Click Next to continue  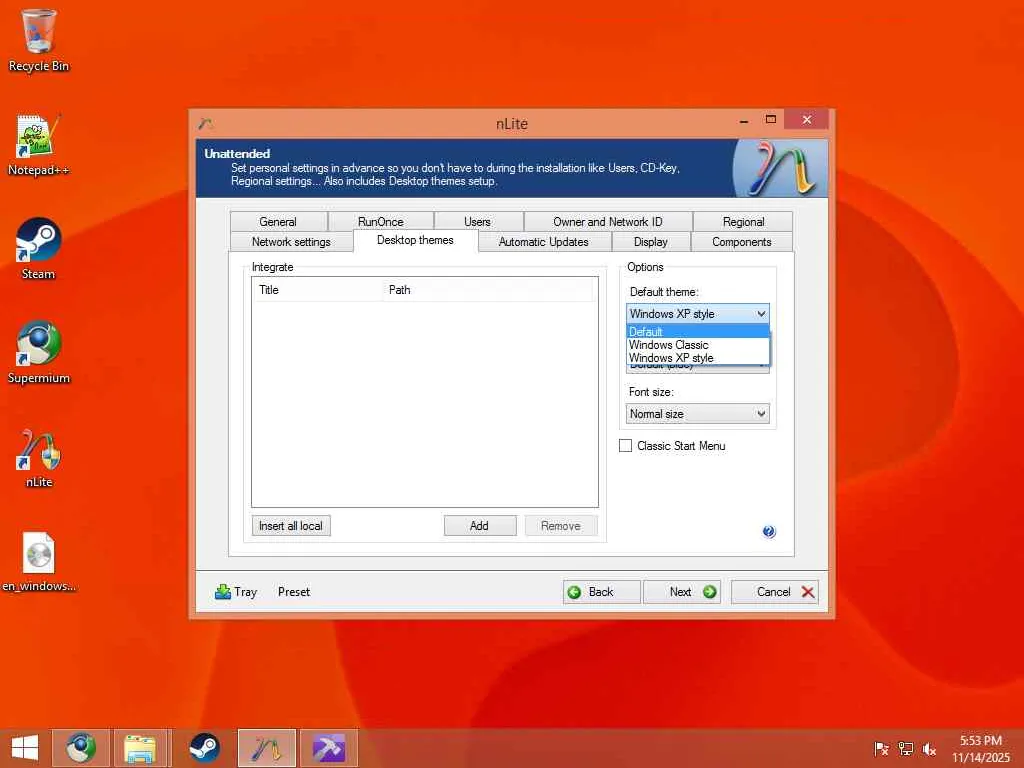[682, 592]
